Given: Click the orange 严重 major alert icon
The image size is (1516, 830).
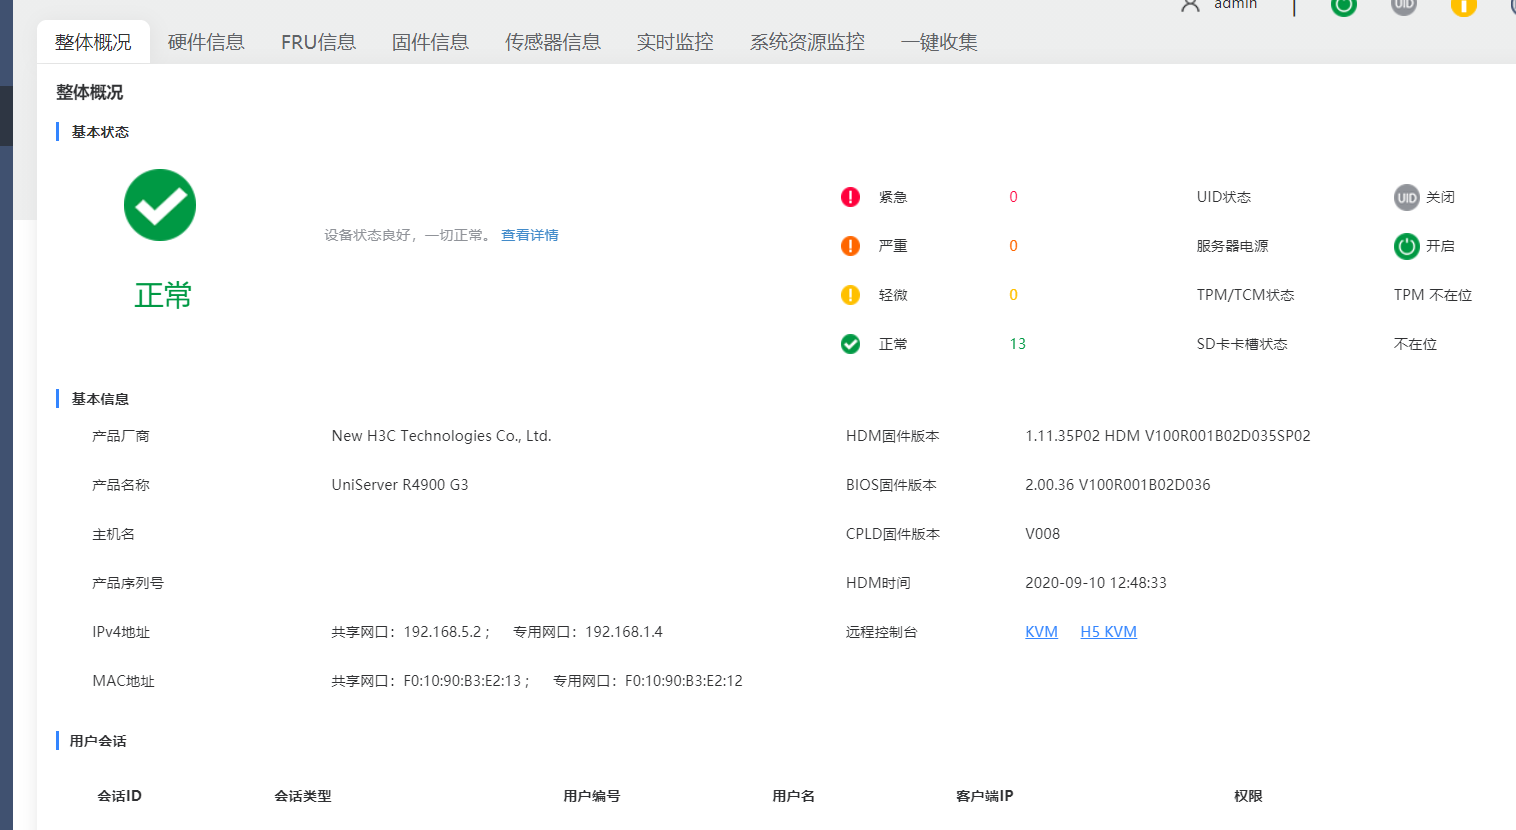Looking at the screenshot, I should (850, 246).
